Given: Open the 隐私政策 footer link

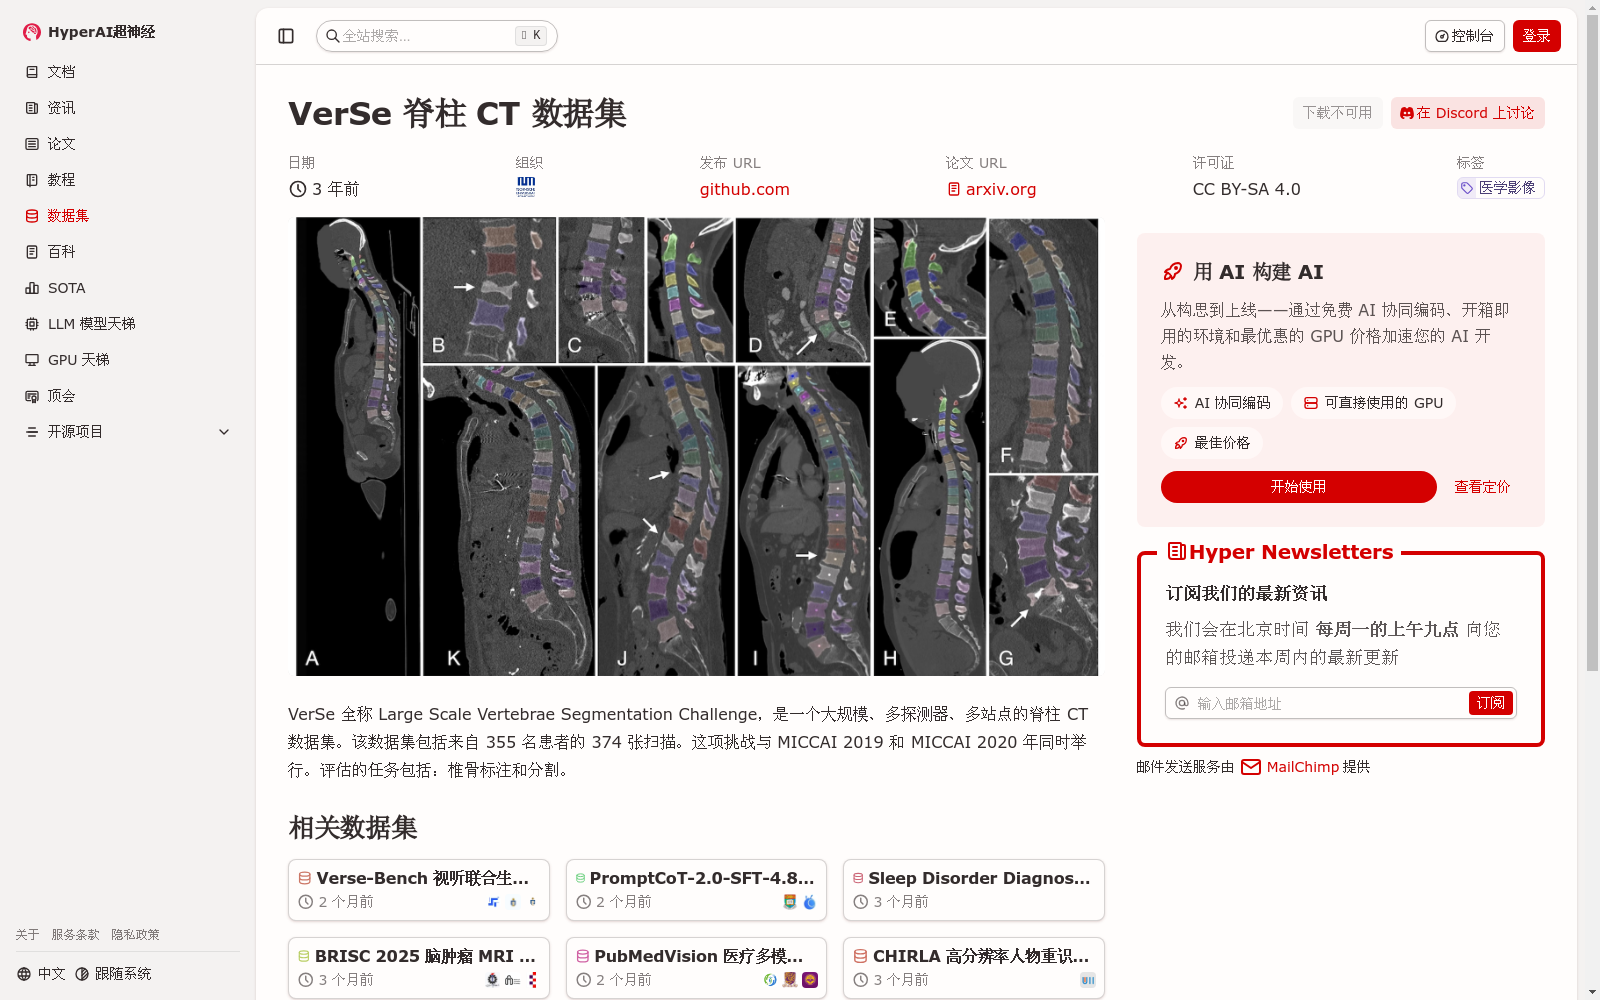Looking at the screenshot, I should point(135,935).
